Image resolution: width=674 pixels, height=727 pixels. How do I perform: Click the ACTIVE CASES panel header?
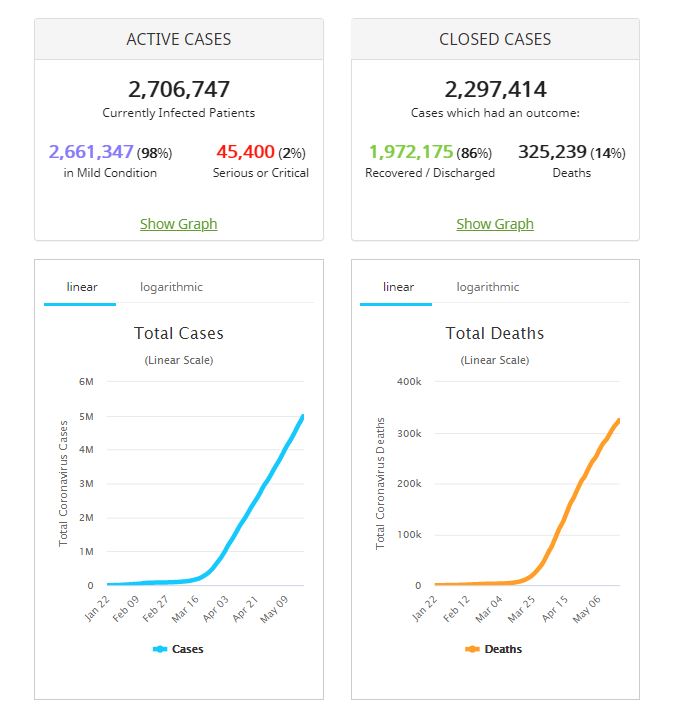(x=178, y=40)
